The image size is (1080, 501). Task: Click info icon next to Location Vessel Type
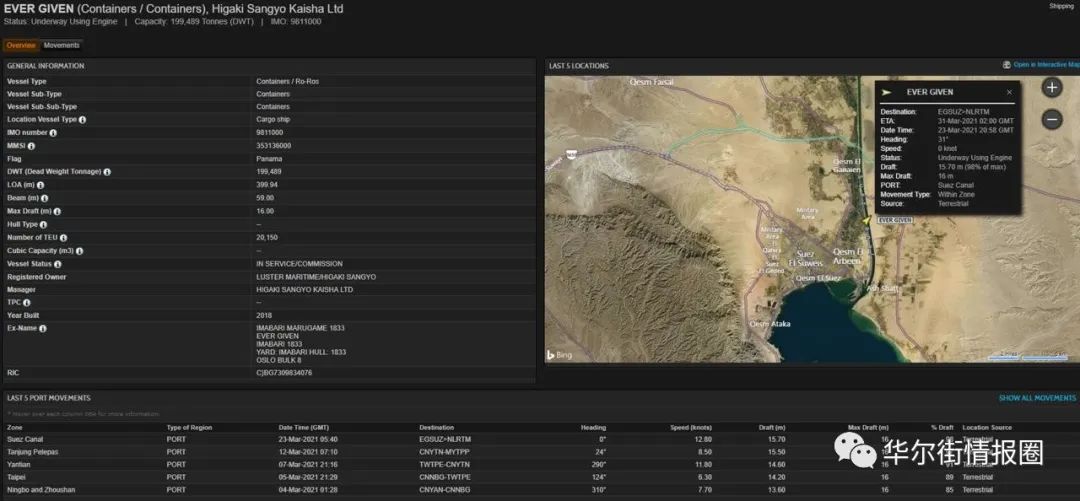pos(83,120)
